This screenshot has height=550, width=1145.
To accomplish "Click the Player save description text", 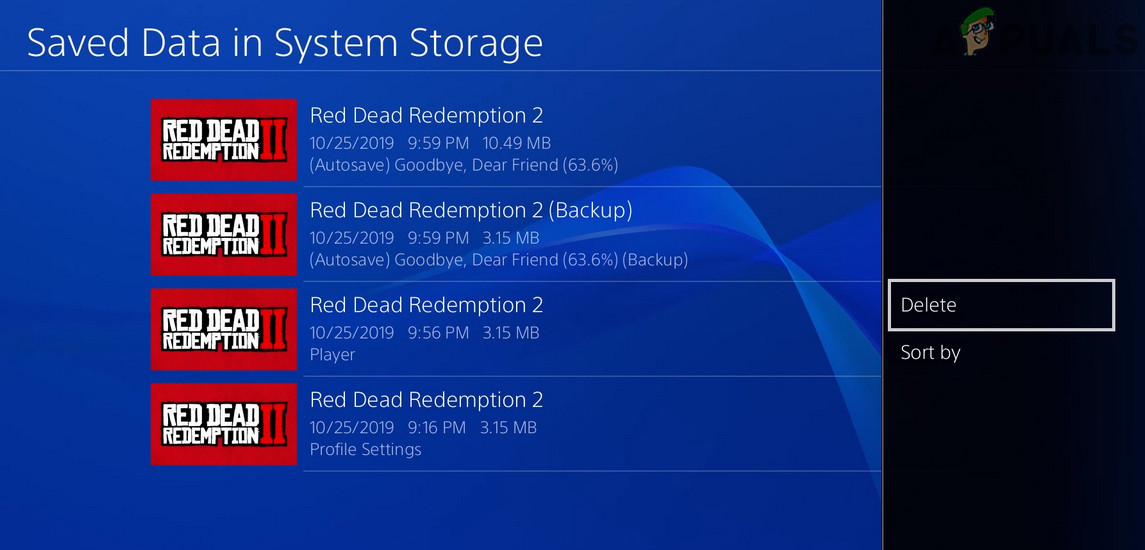I will pyautogui.click(x=332, y=355).
